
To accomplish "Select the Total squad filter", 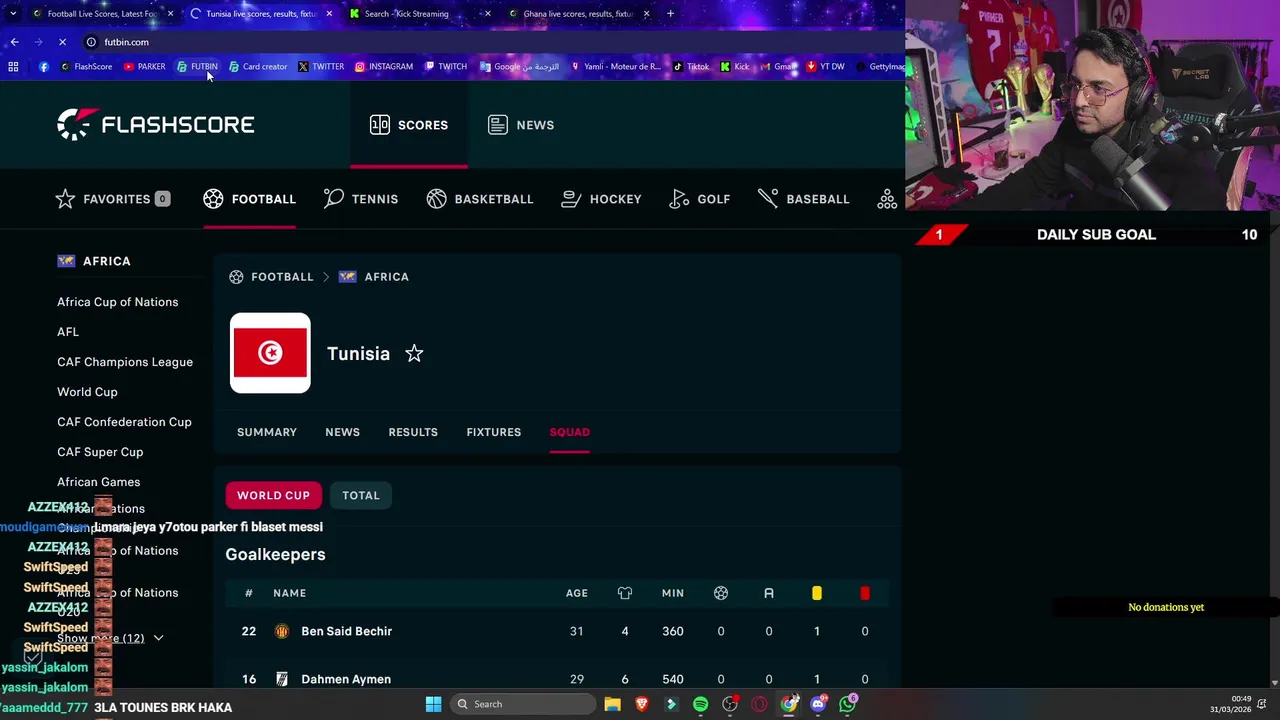I will [361, 495].
